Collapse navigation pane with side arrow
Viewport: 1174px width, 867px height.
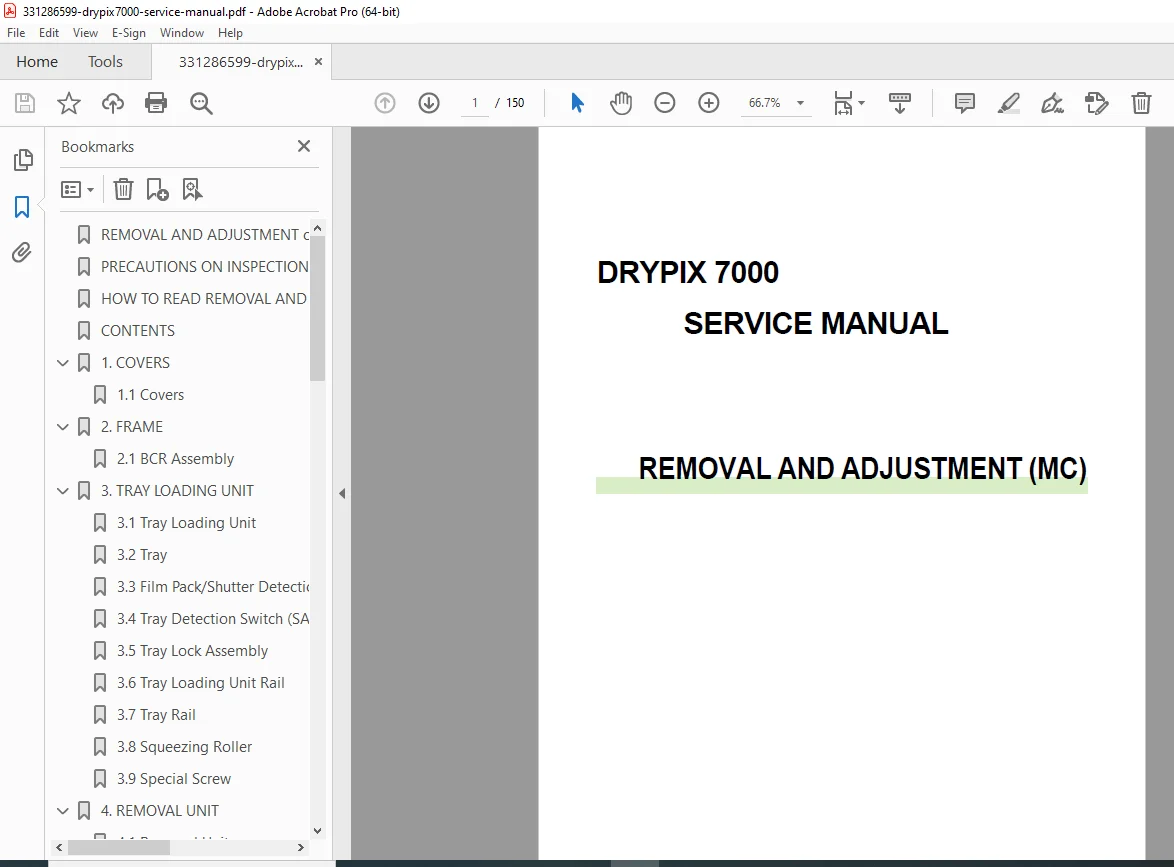coord(342,493)
